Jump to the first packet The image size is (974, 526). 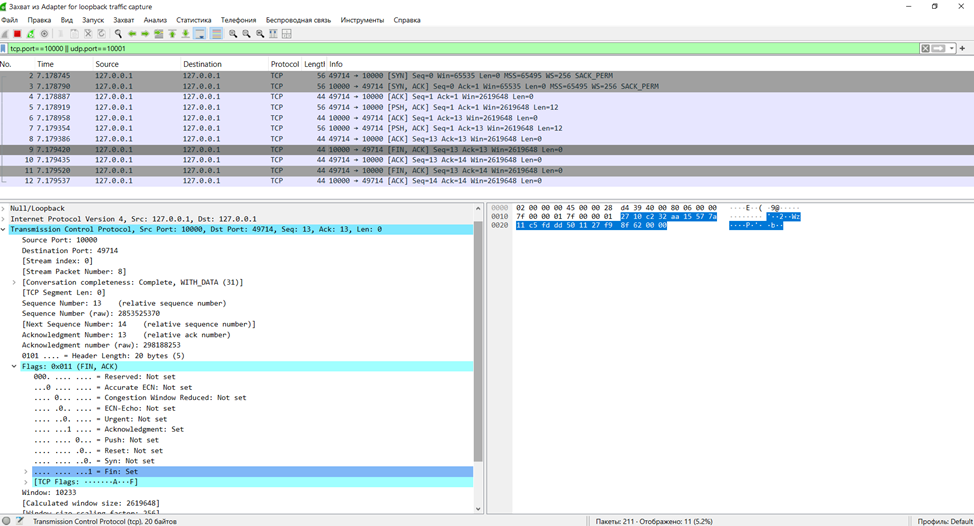(172, 34)
